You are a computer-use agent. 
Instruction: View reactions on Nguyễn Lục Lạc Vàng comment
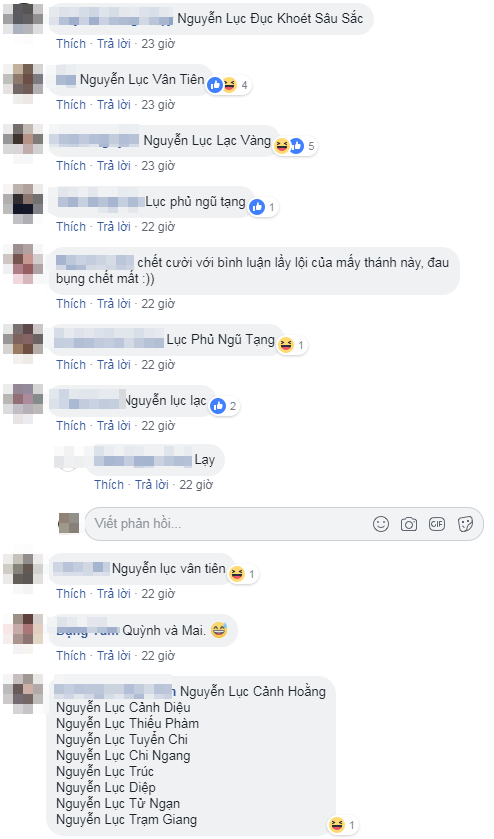(x=295, y=146)
